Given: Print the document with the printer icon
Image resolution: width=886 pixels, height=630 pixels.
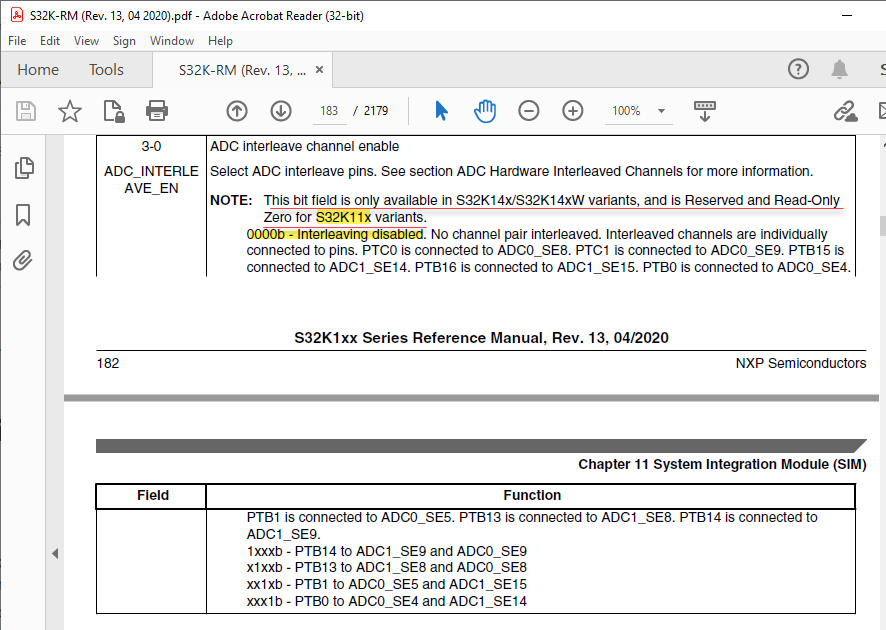Looking at the screenshot, I should 157,111.
